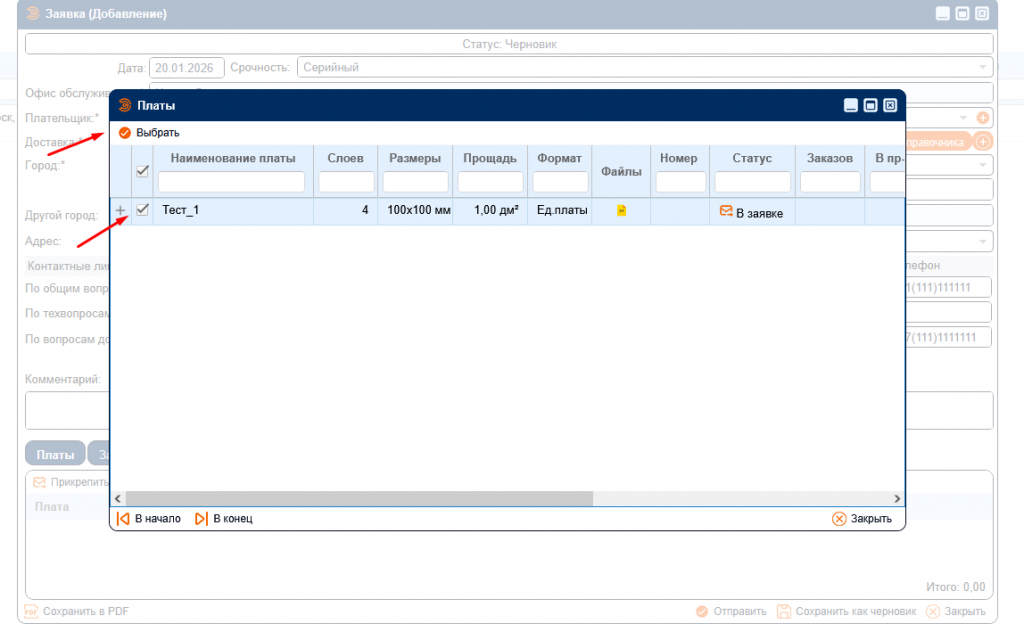Screen dimensions: 1024x632
Task: Open the yellow file icon in Файлы column
Action: 621,211
